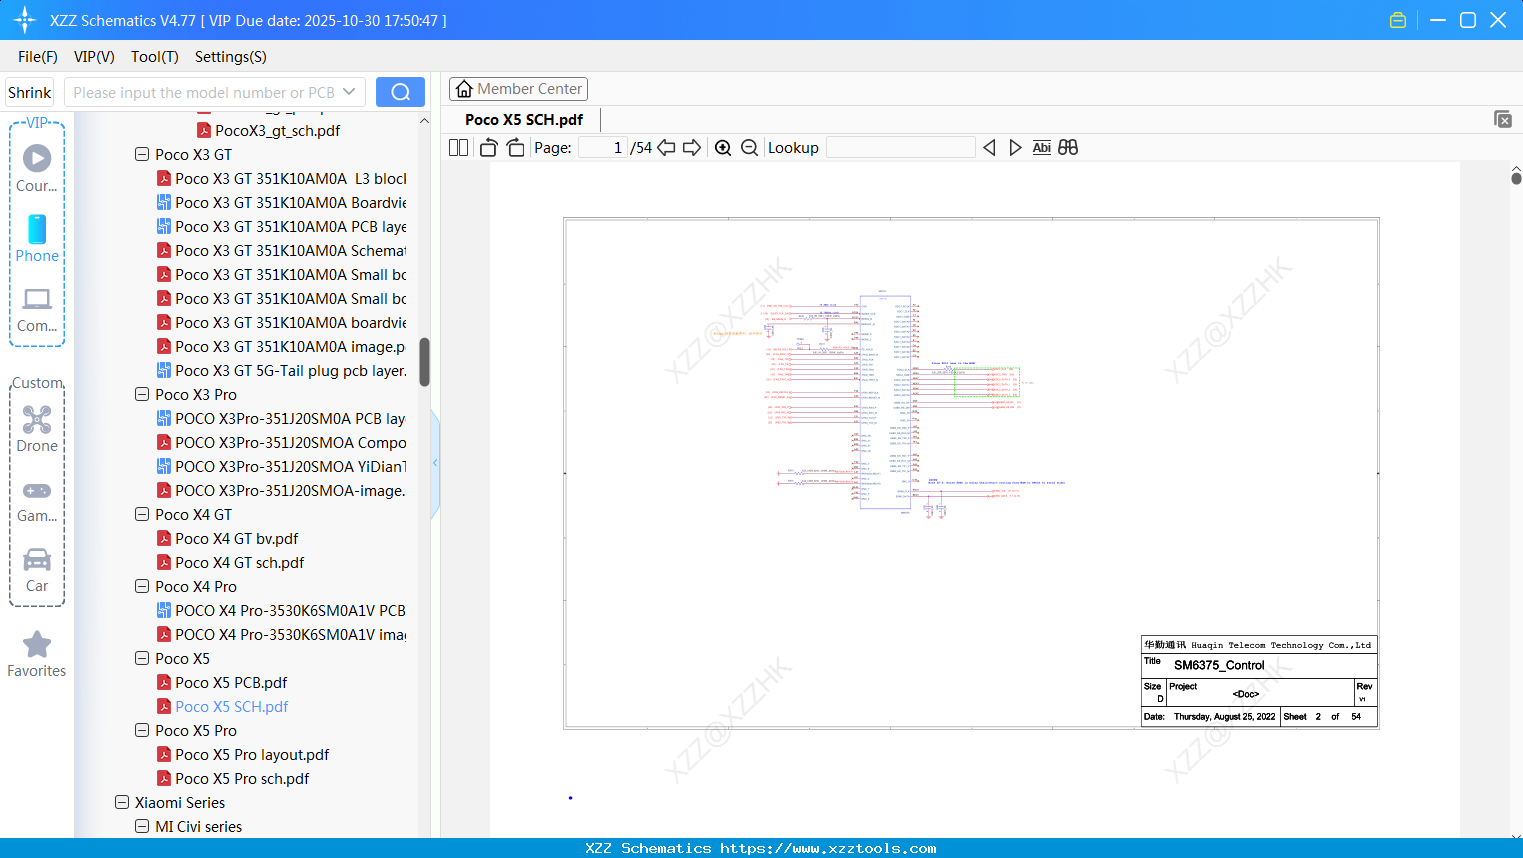Go to the previous page arrow
Viewport: 1523px width, 858px height.
666,148
